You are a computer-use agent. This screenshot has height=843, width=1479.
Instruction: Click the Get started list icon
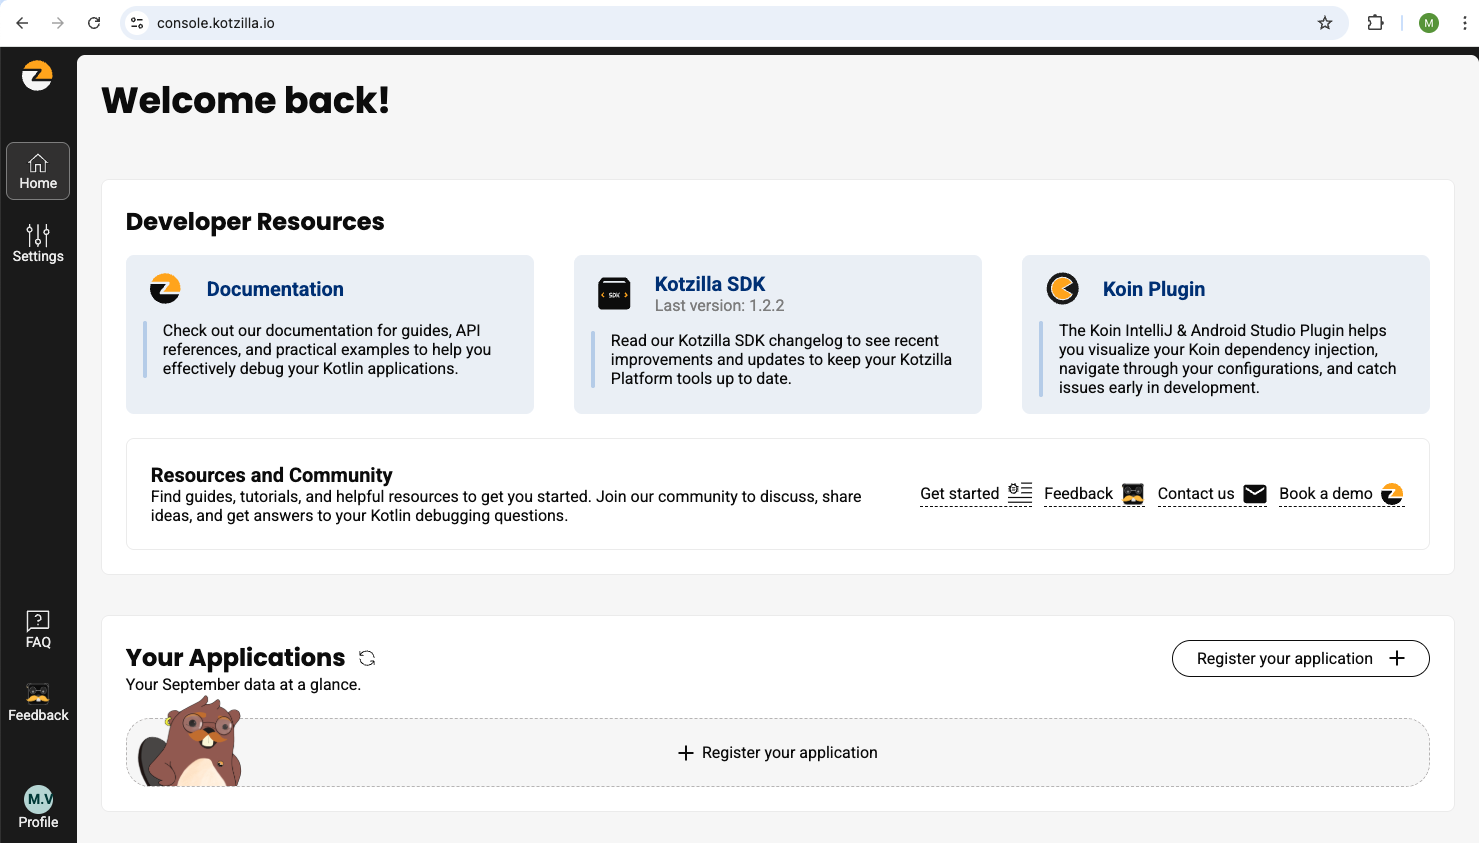(x=1020, y=492)
